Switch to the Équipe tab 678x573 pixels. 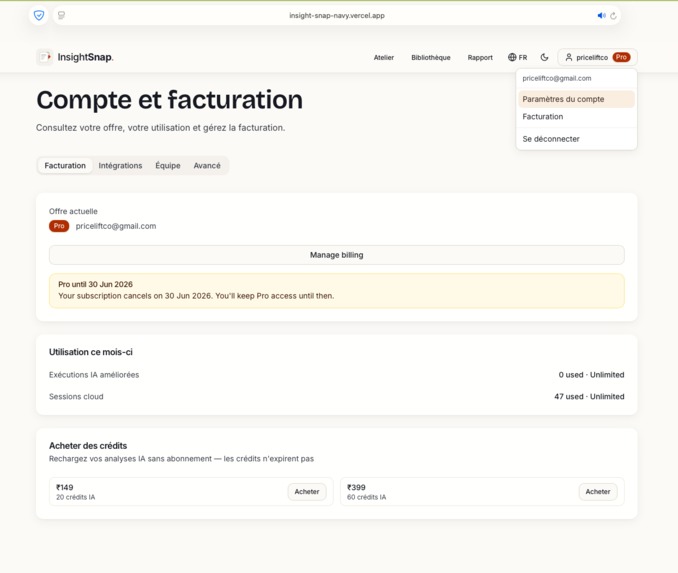tap(168, 166)
